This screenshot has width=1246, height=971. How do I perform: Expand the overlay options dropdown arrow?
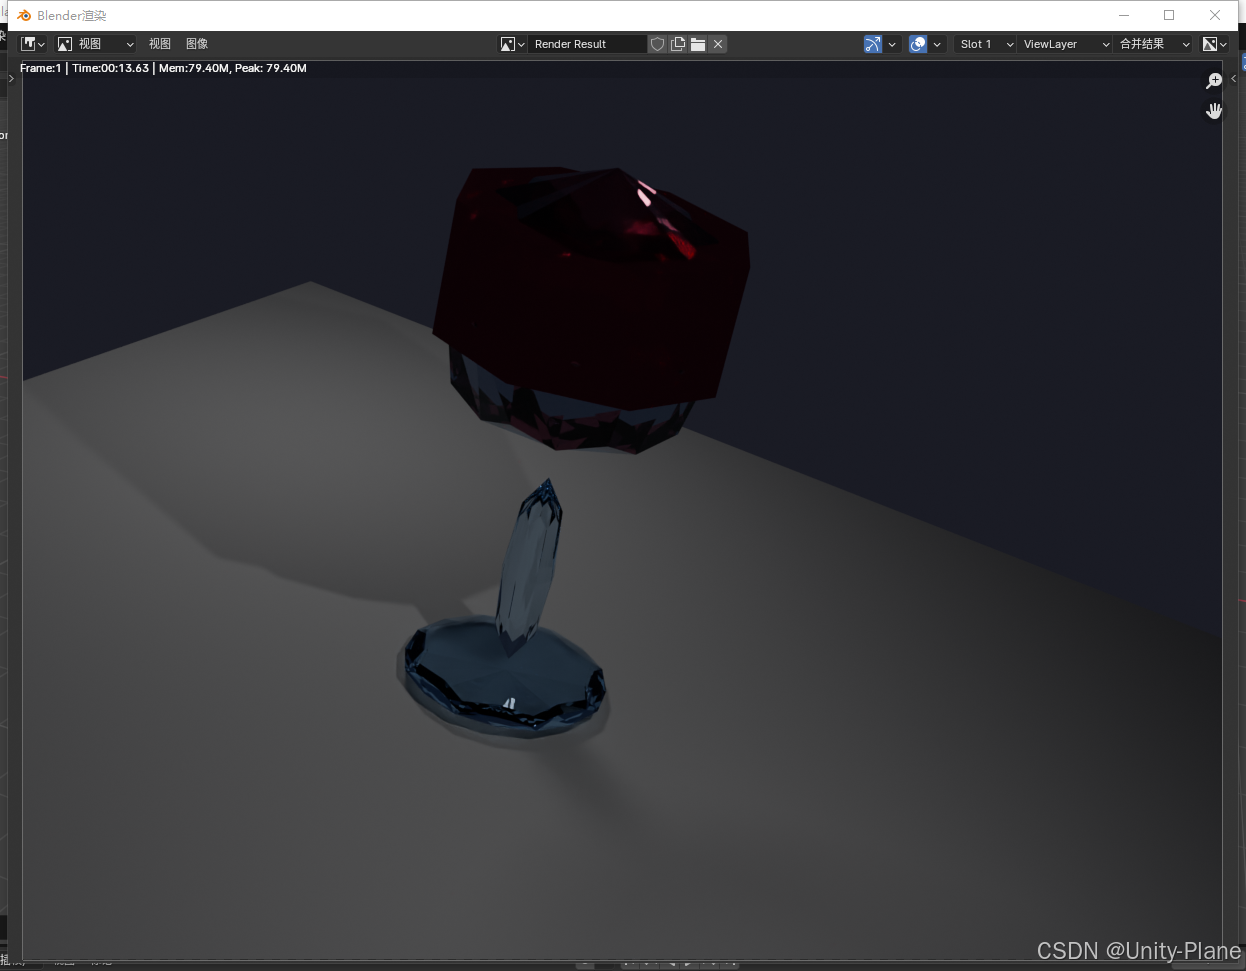(937, 44)
